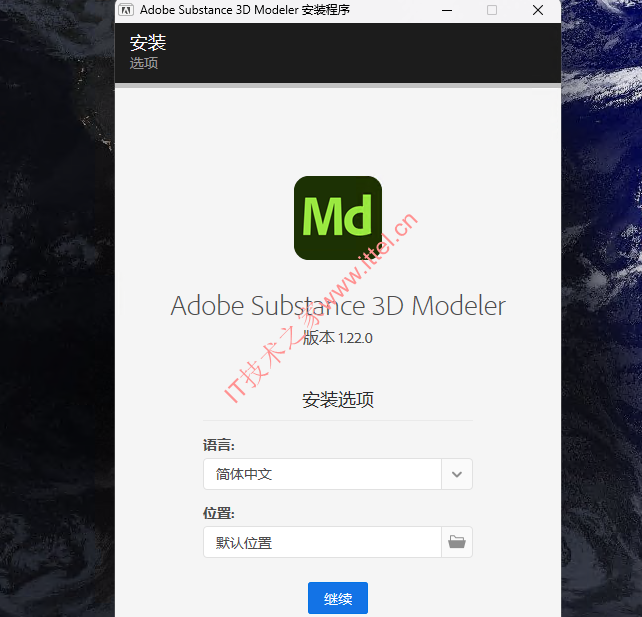
Task: Click the Adobe installer icon in title bar
Action: [x=126, y=10]
